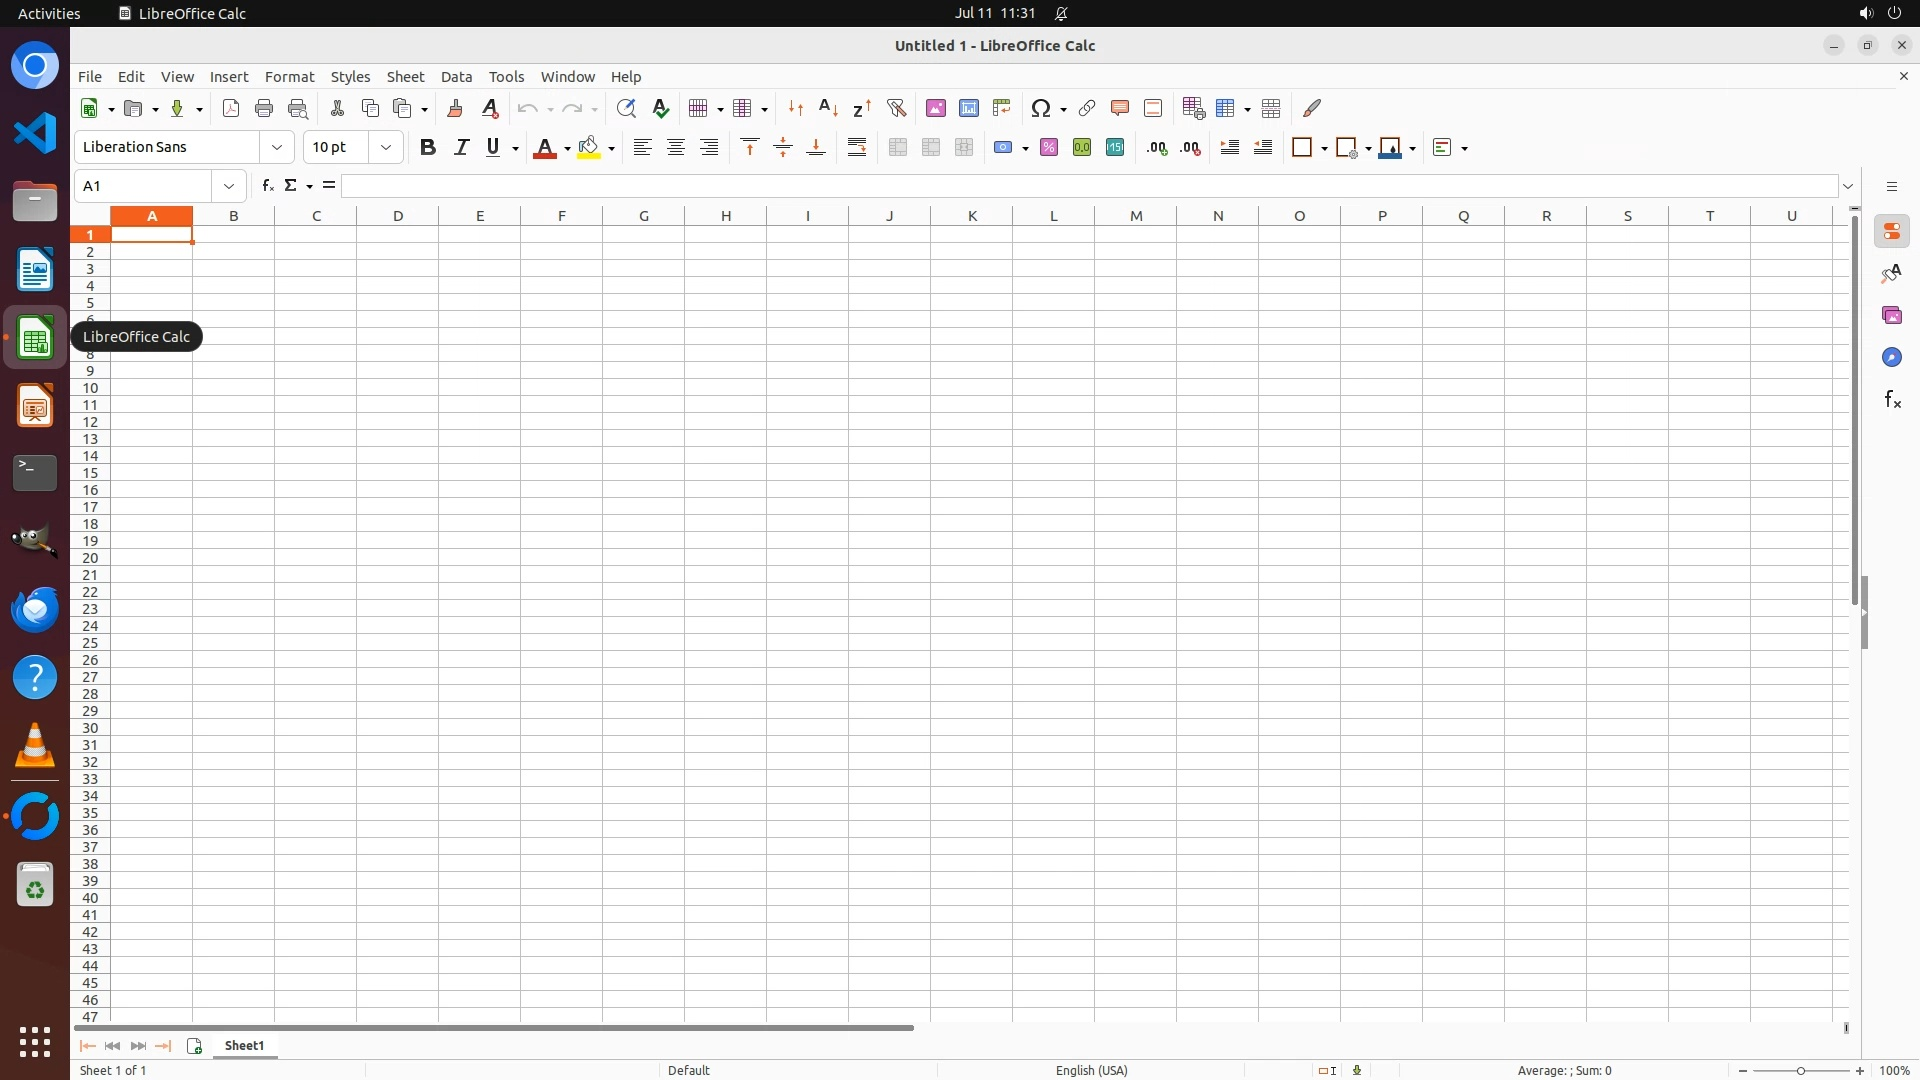Expand the font name dropdown
The height and width of the screenshot is (1080, 1920).
tap(277, 148)
